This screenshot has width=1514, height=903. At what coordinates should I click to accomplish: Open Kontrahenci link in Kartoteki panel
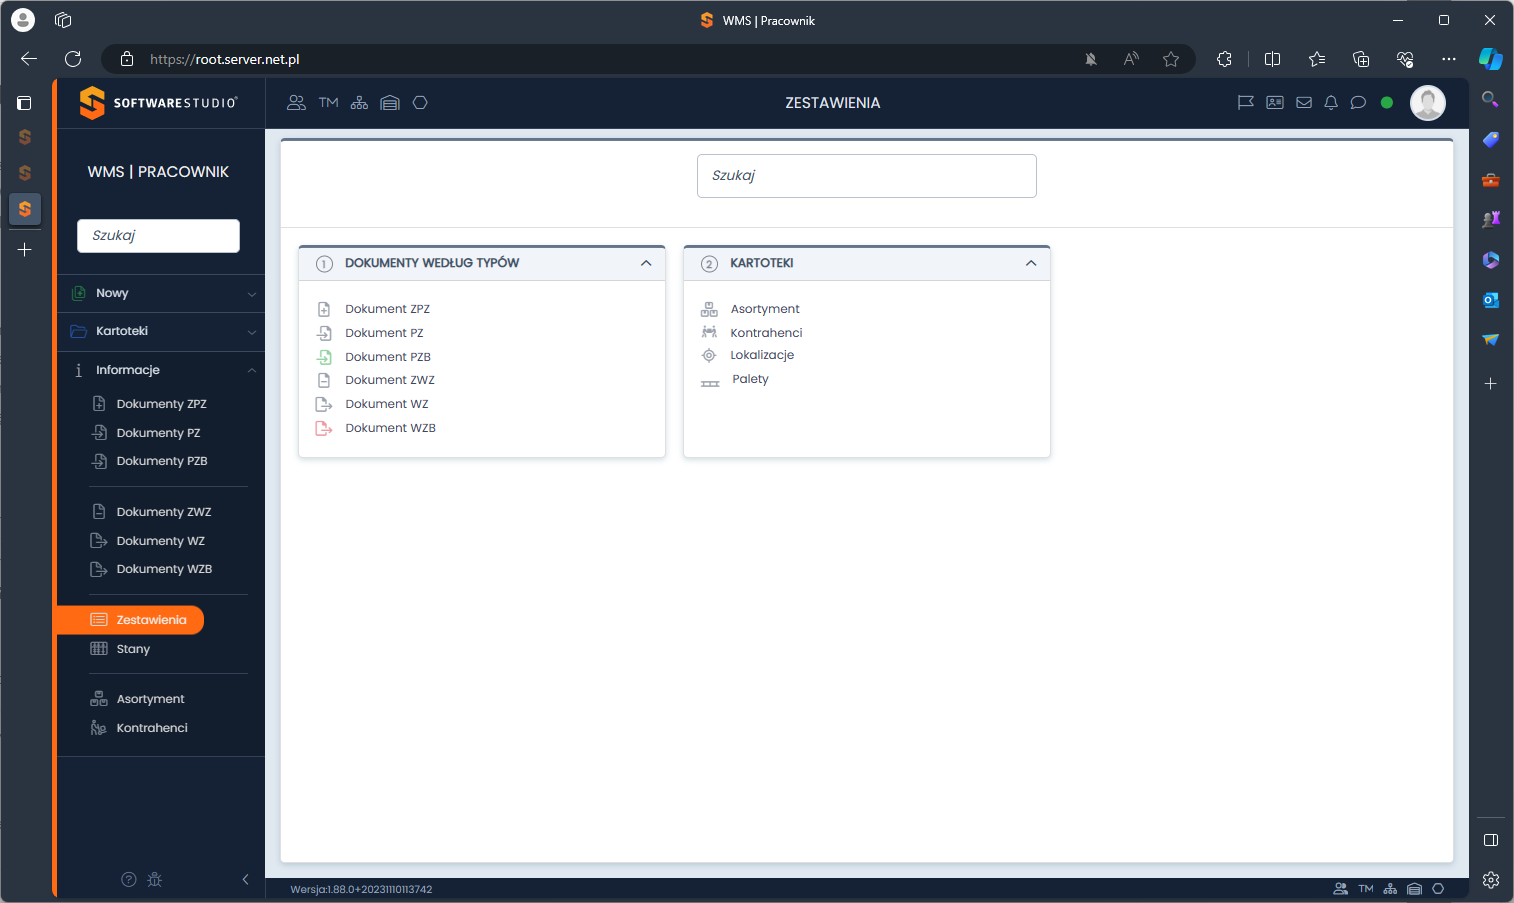[x=766, y=333]
